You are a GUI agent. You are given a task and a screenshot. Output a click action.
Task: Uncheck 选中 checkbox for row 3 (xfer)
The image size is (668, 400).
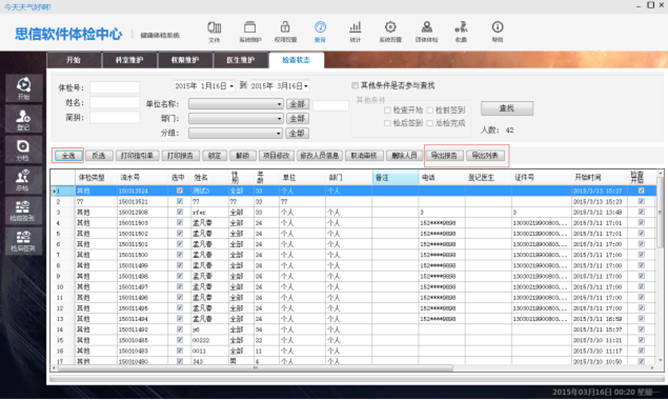(179, 212)
